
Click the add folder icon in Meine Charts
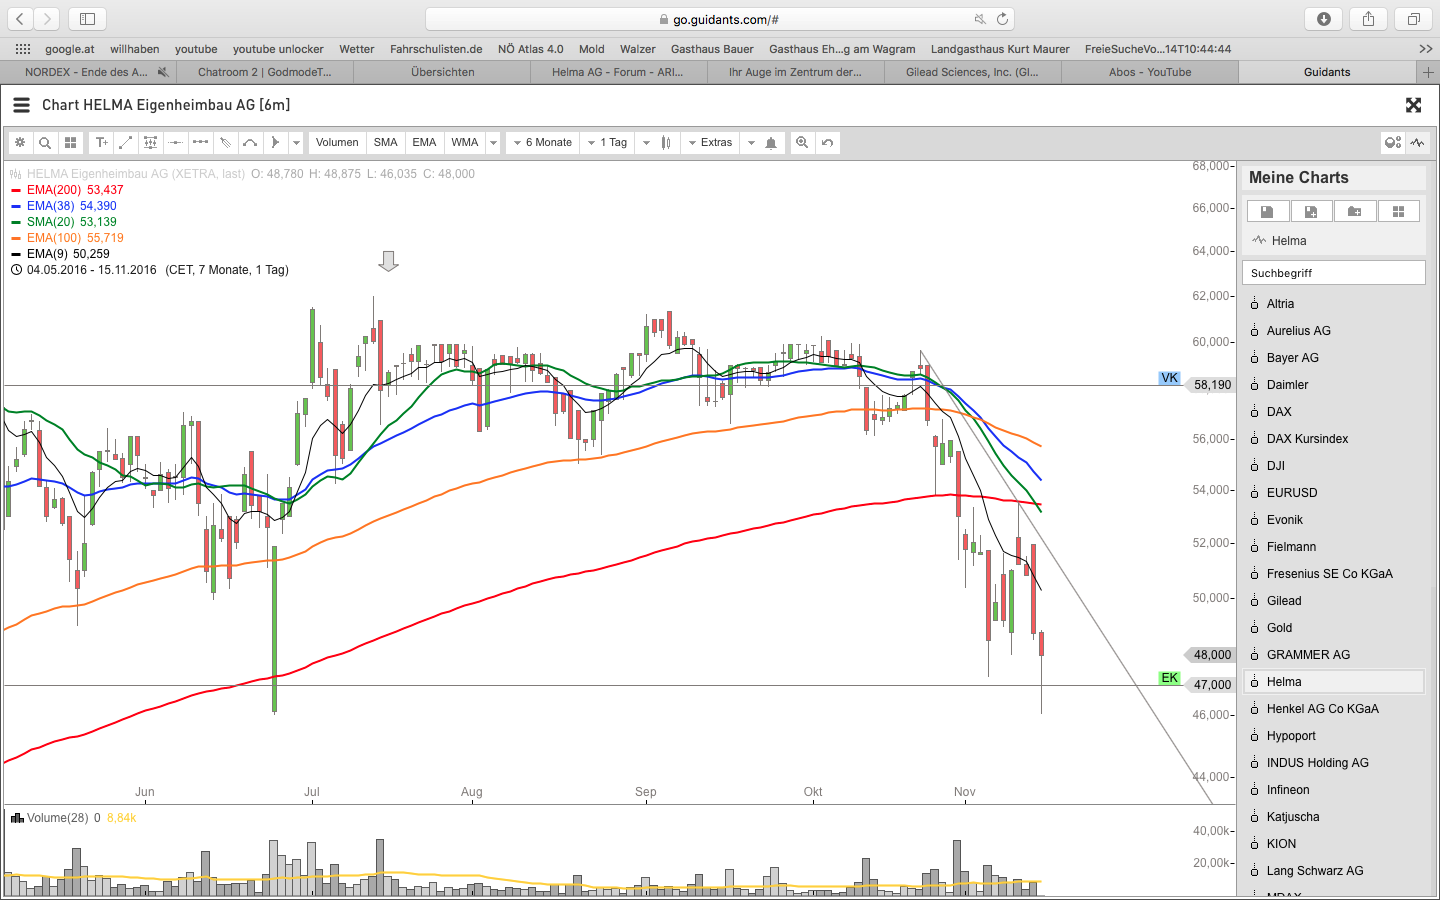1355,211
